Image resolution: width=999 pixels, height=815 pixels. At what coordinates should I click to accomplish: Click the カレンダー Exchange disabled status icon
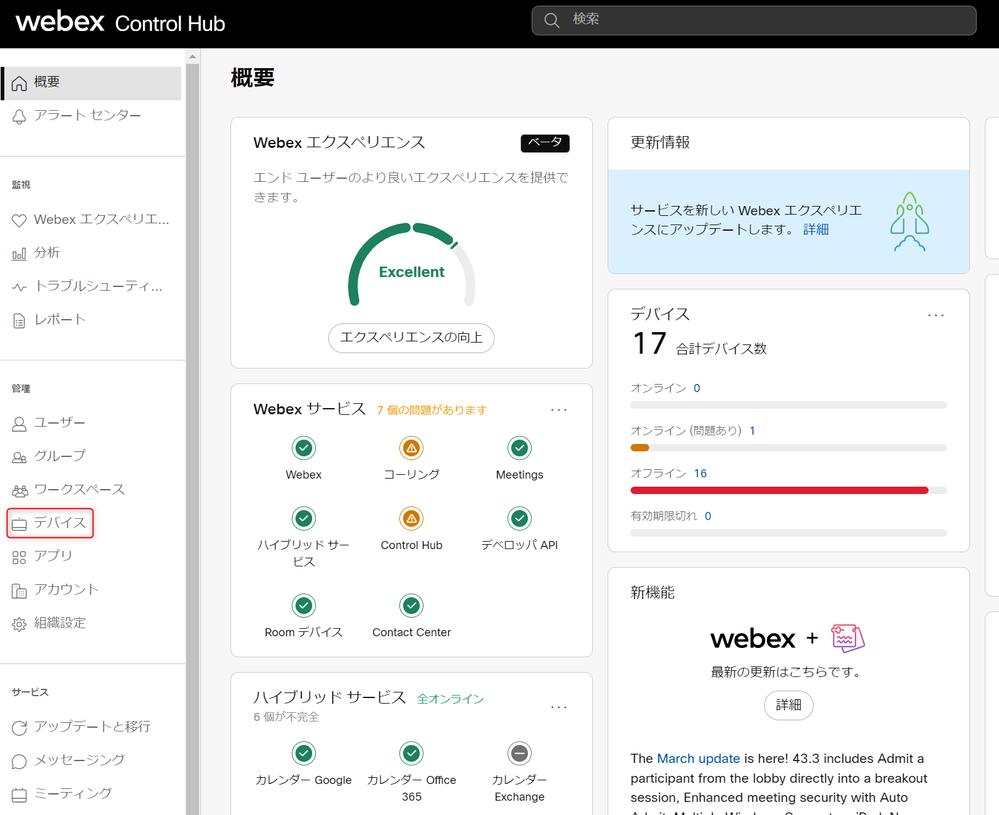(520, 753)
